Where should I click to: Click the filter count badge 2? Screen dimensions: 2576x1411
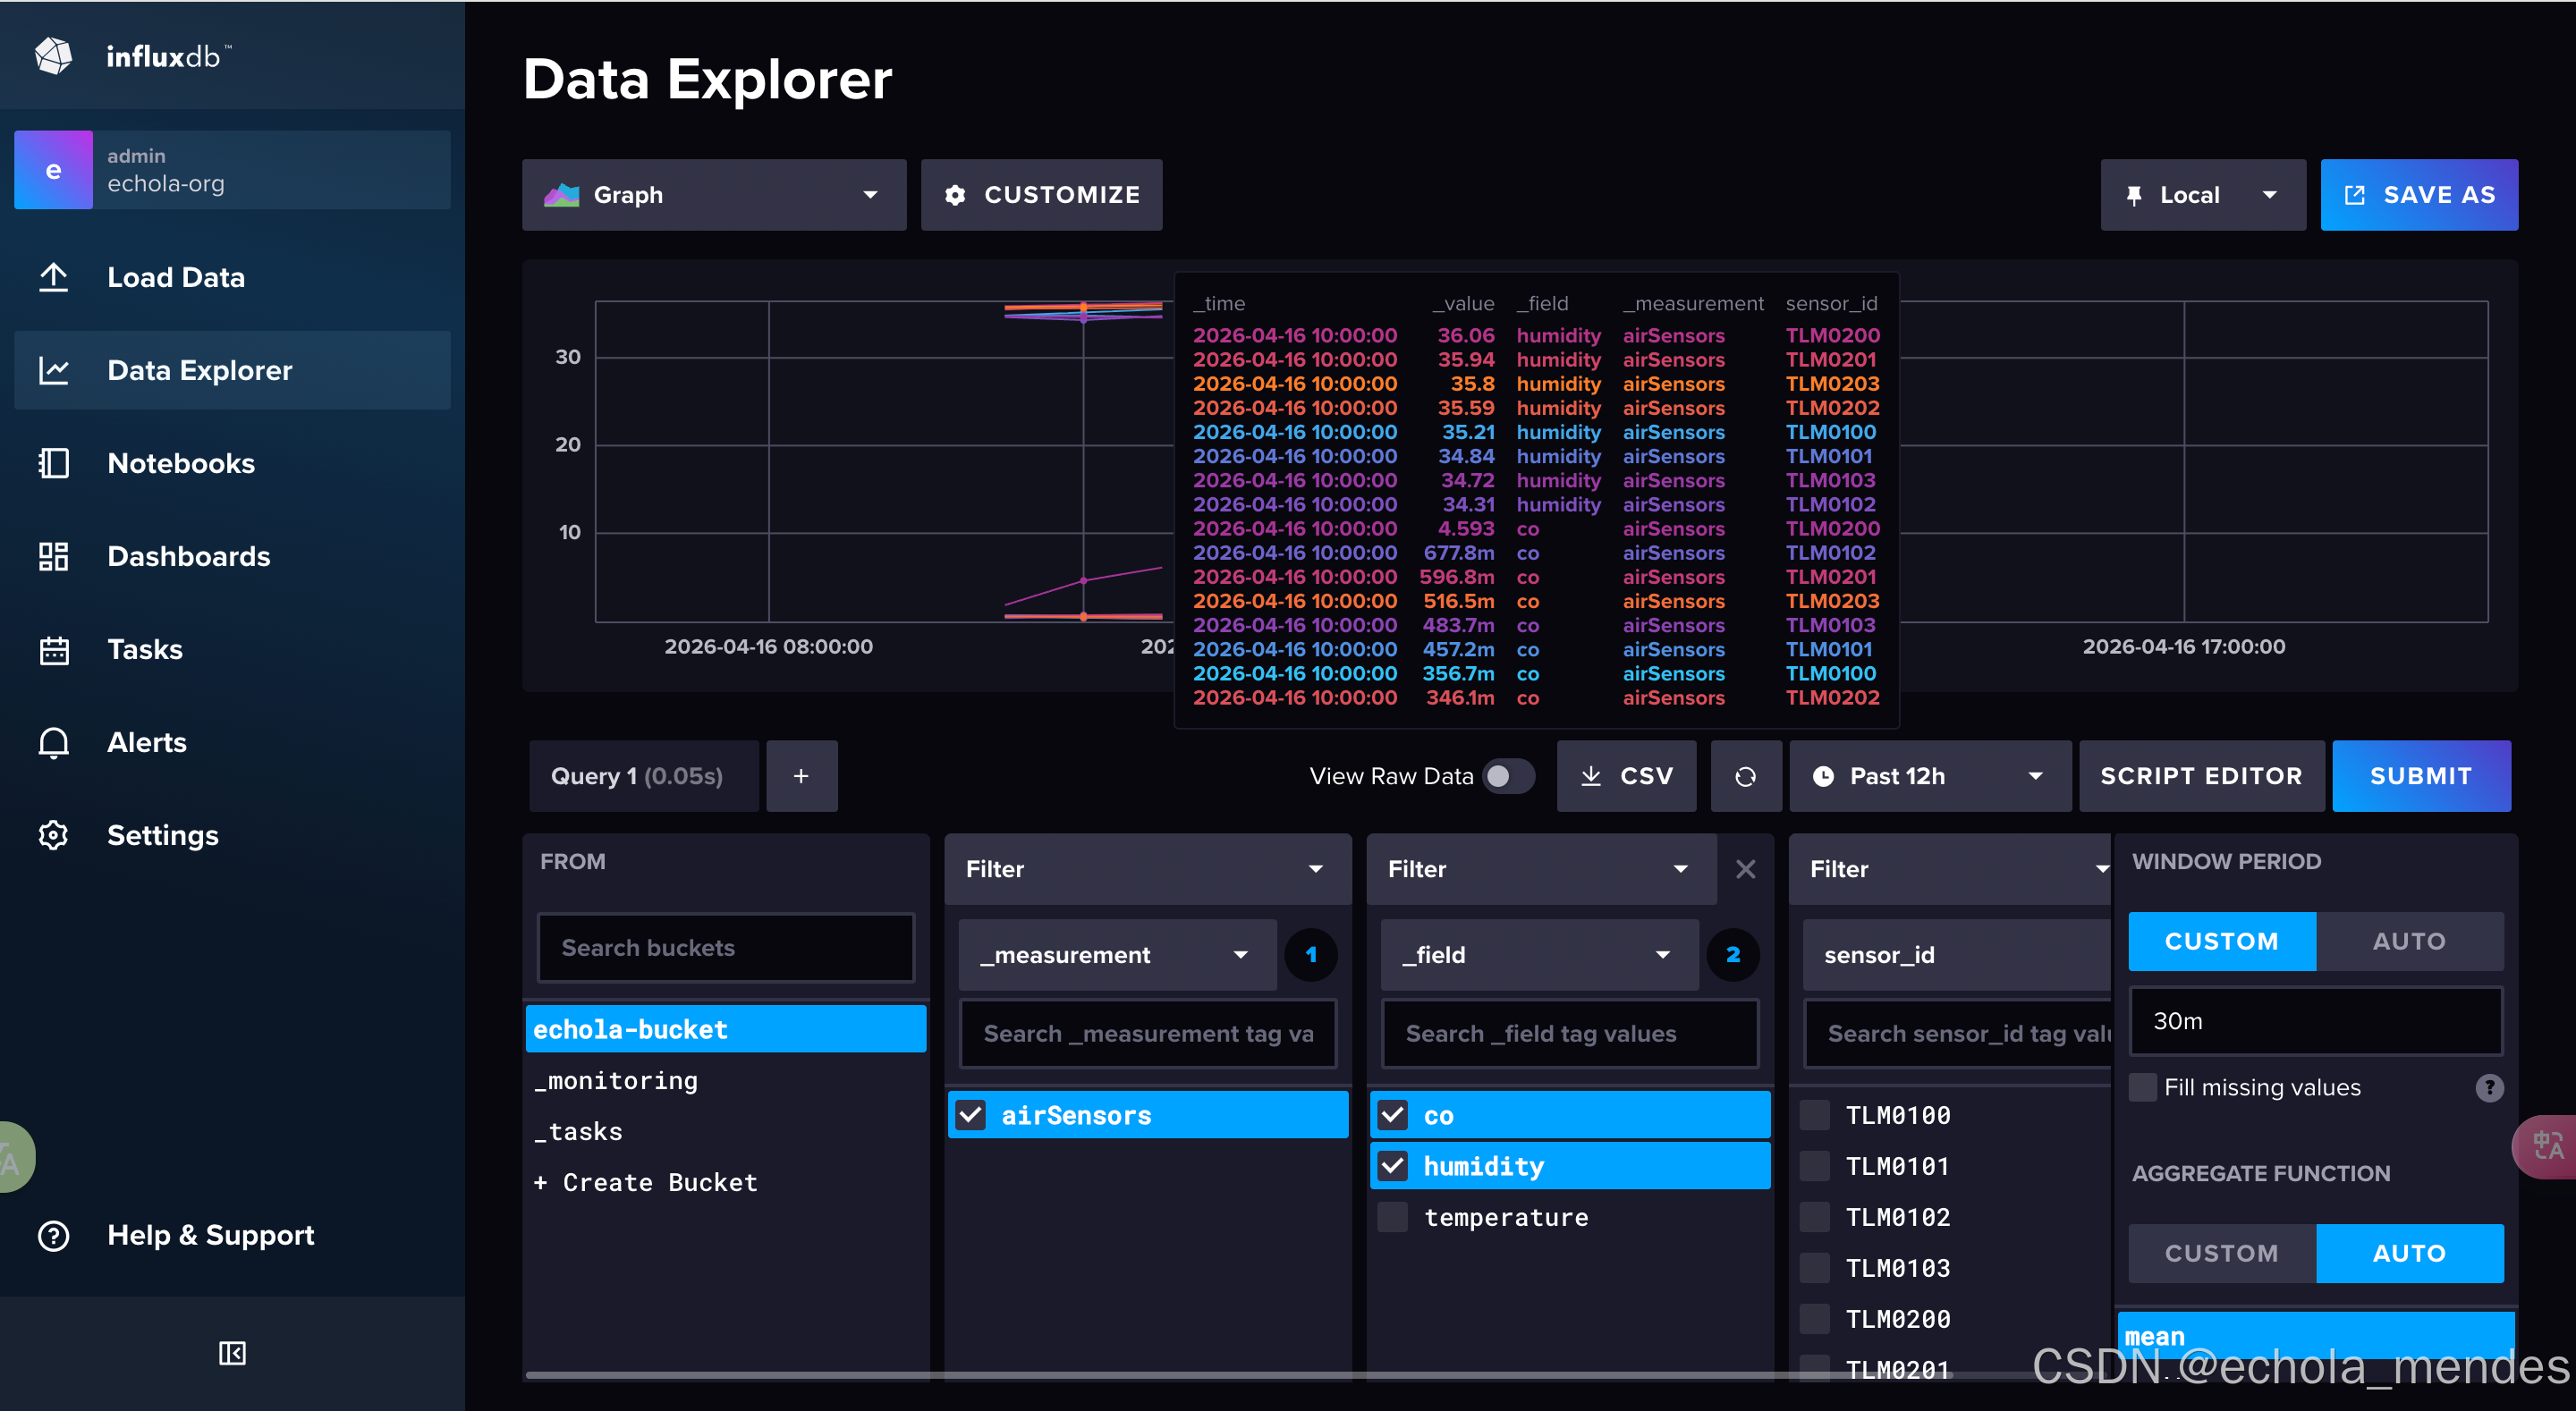pos(1733,955)
